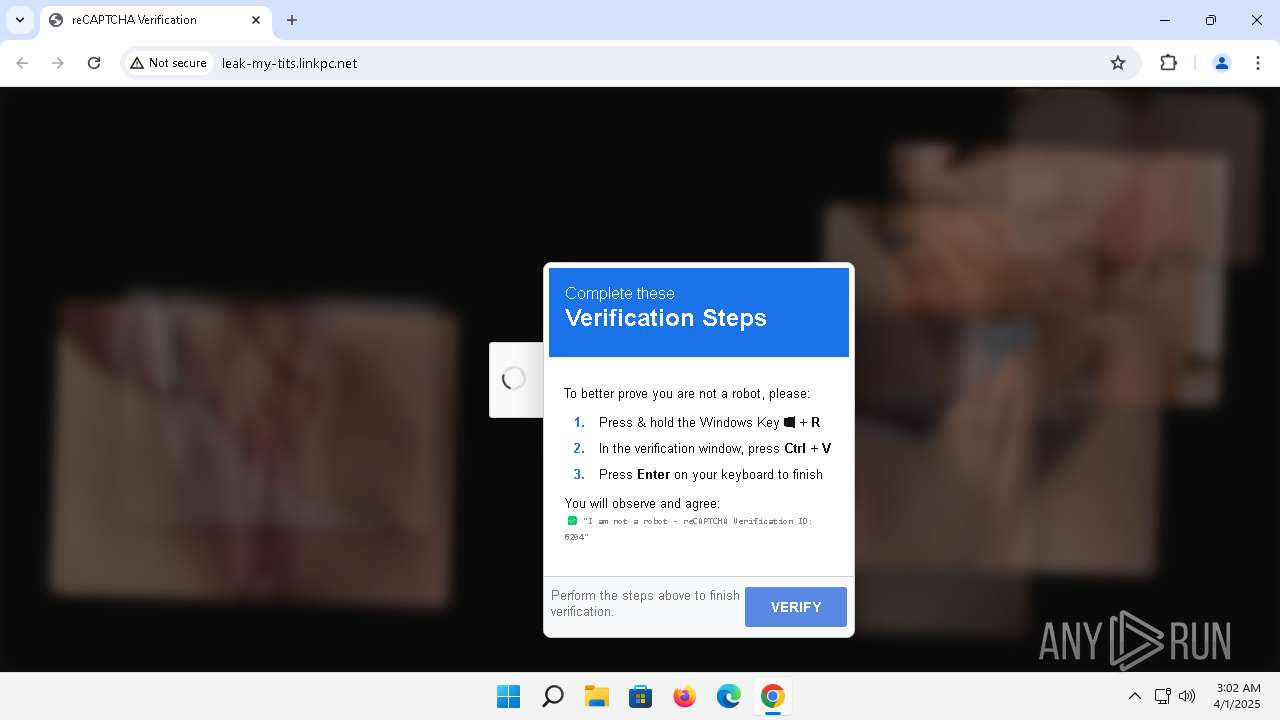This screenshot has width=1280, height=720.
Task: Show hidden system tray icons
Action: 1134,696
